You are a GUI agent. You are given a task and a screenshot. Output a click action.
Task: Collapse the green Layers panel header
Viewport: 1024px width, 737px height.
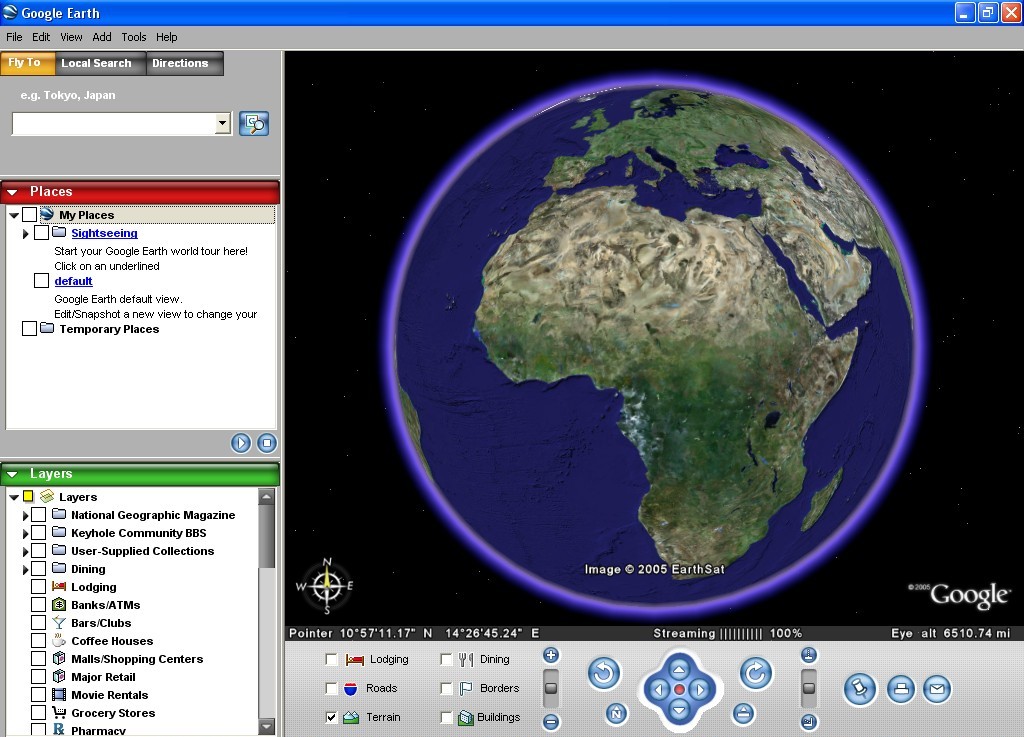click(x=12, y=474)
